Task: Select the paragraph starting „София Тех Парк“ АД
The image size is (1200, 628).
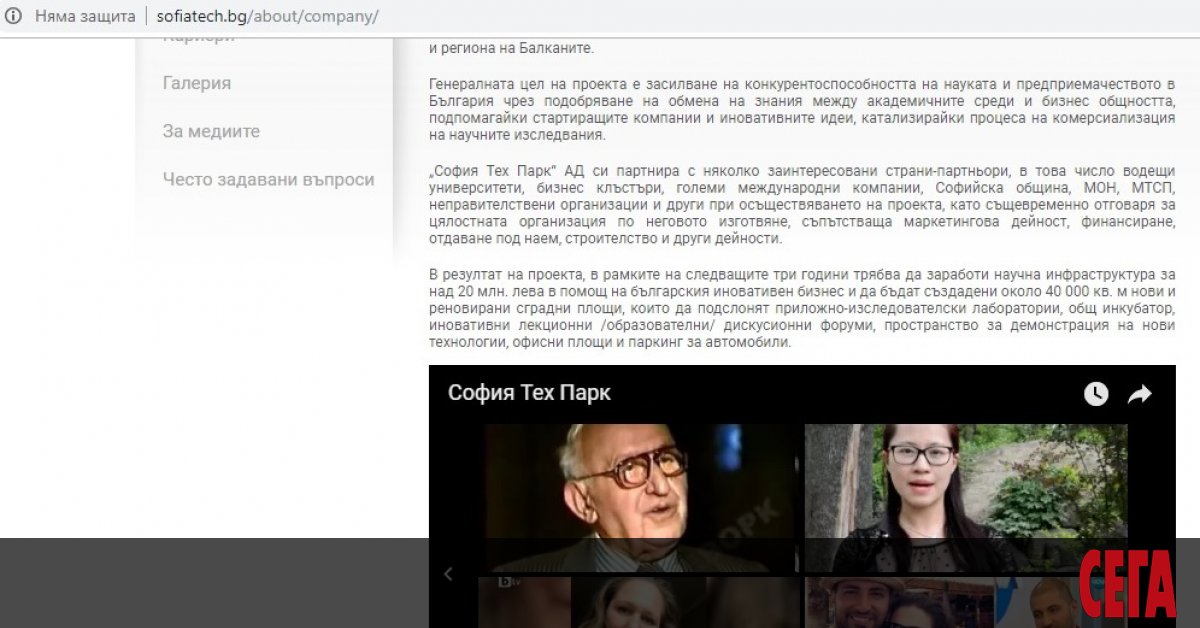Action: pos(802,205)
